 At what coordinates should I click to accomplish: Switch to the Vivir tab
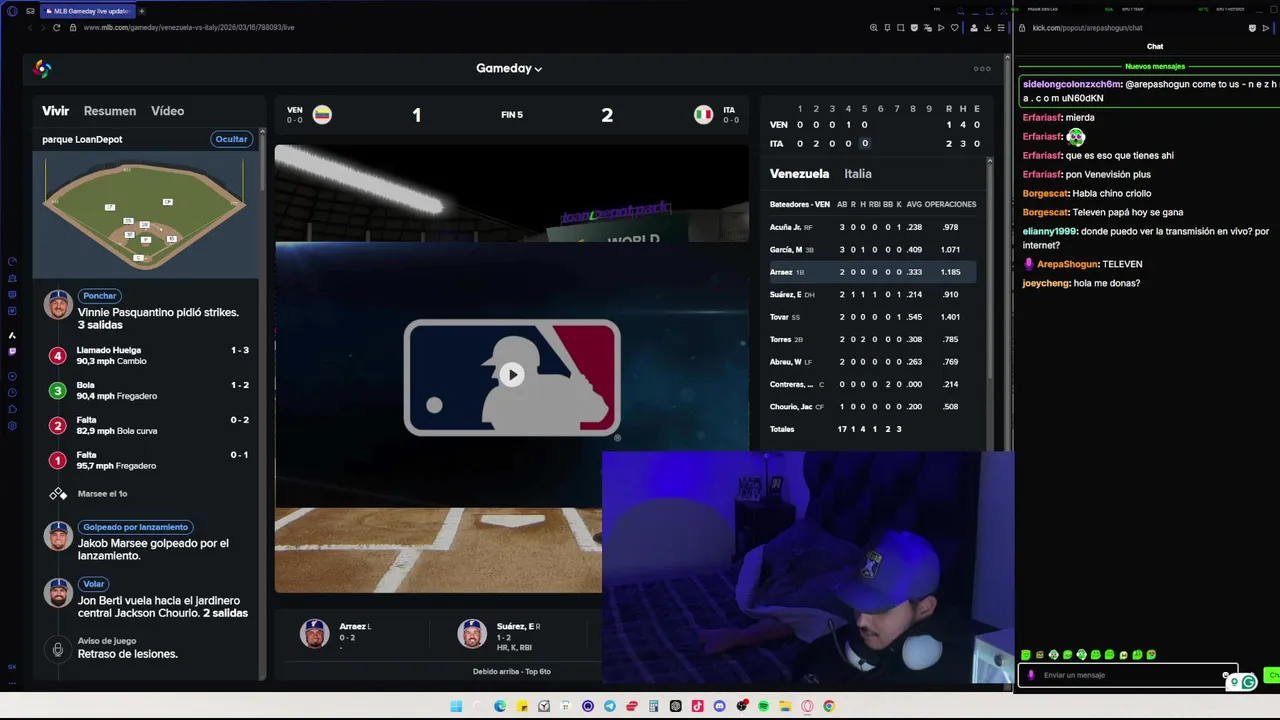(55, 111)
